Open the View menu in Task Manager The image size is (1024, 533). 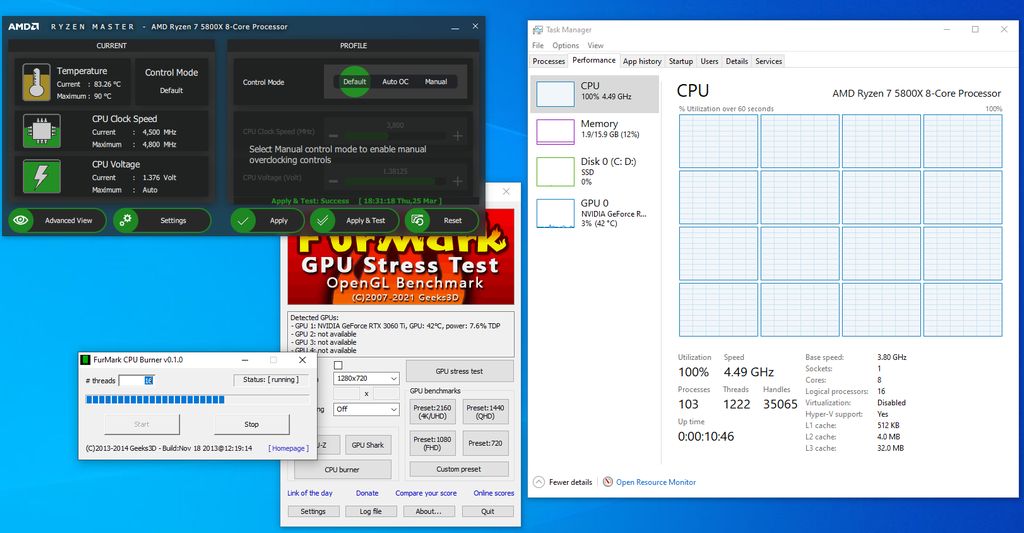point(596,46)
